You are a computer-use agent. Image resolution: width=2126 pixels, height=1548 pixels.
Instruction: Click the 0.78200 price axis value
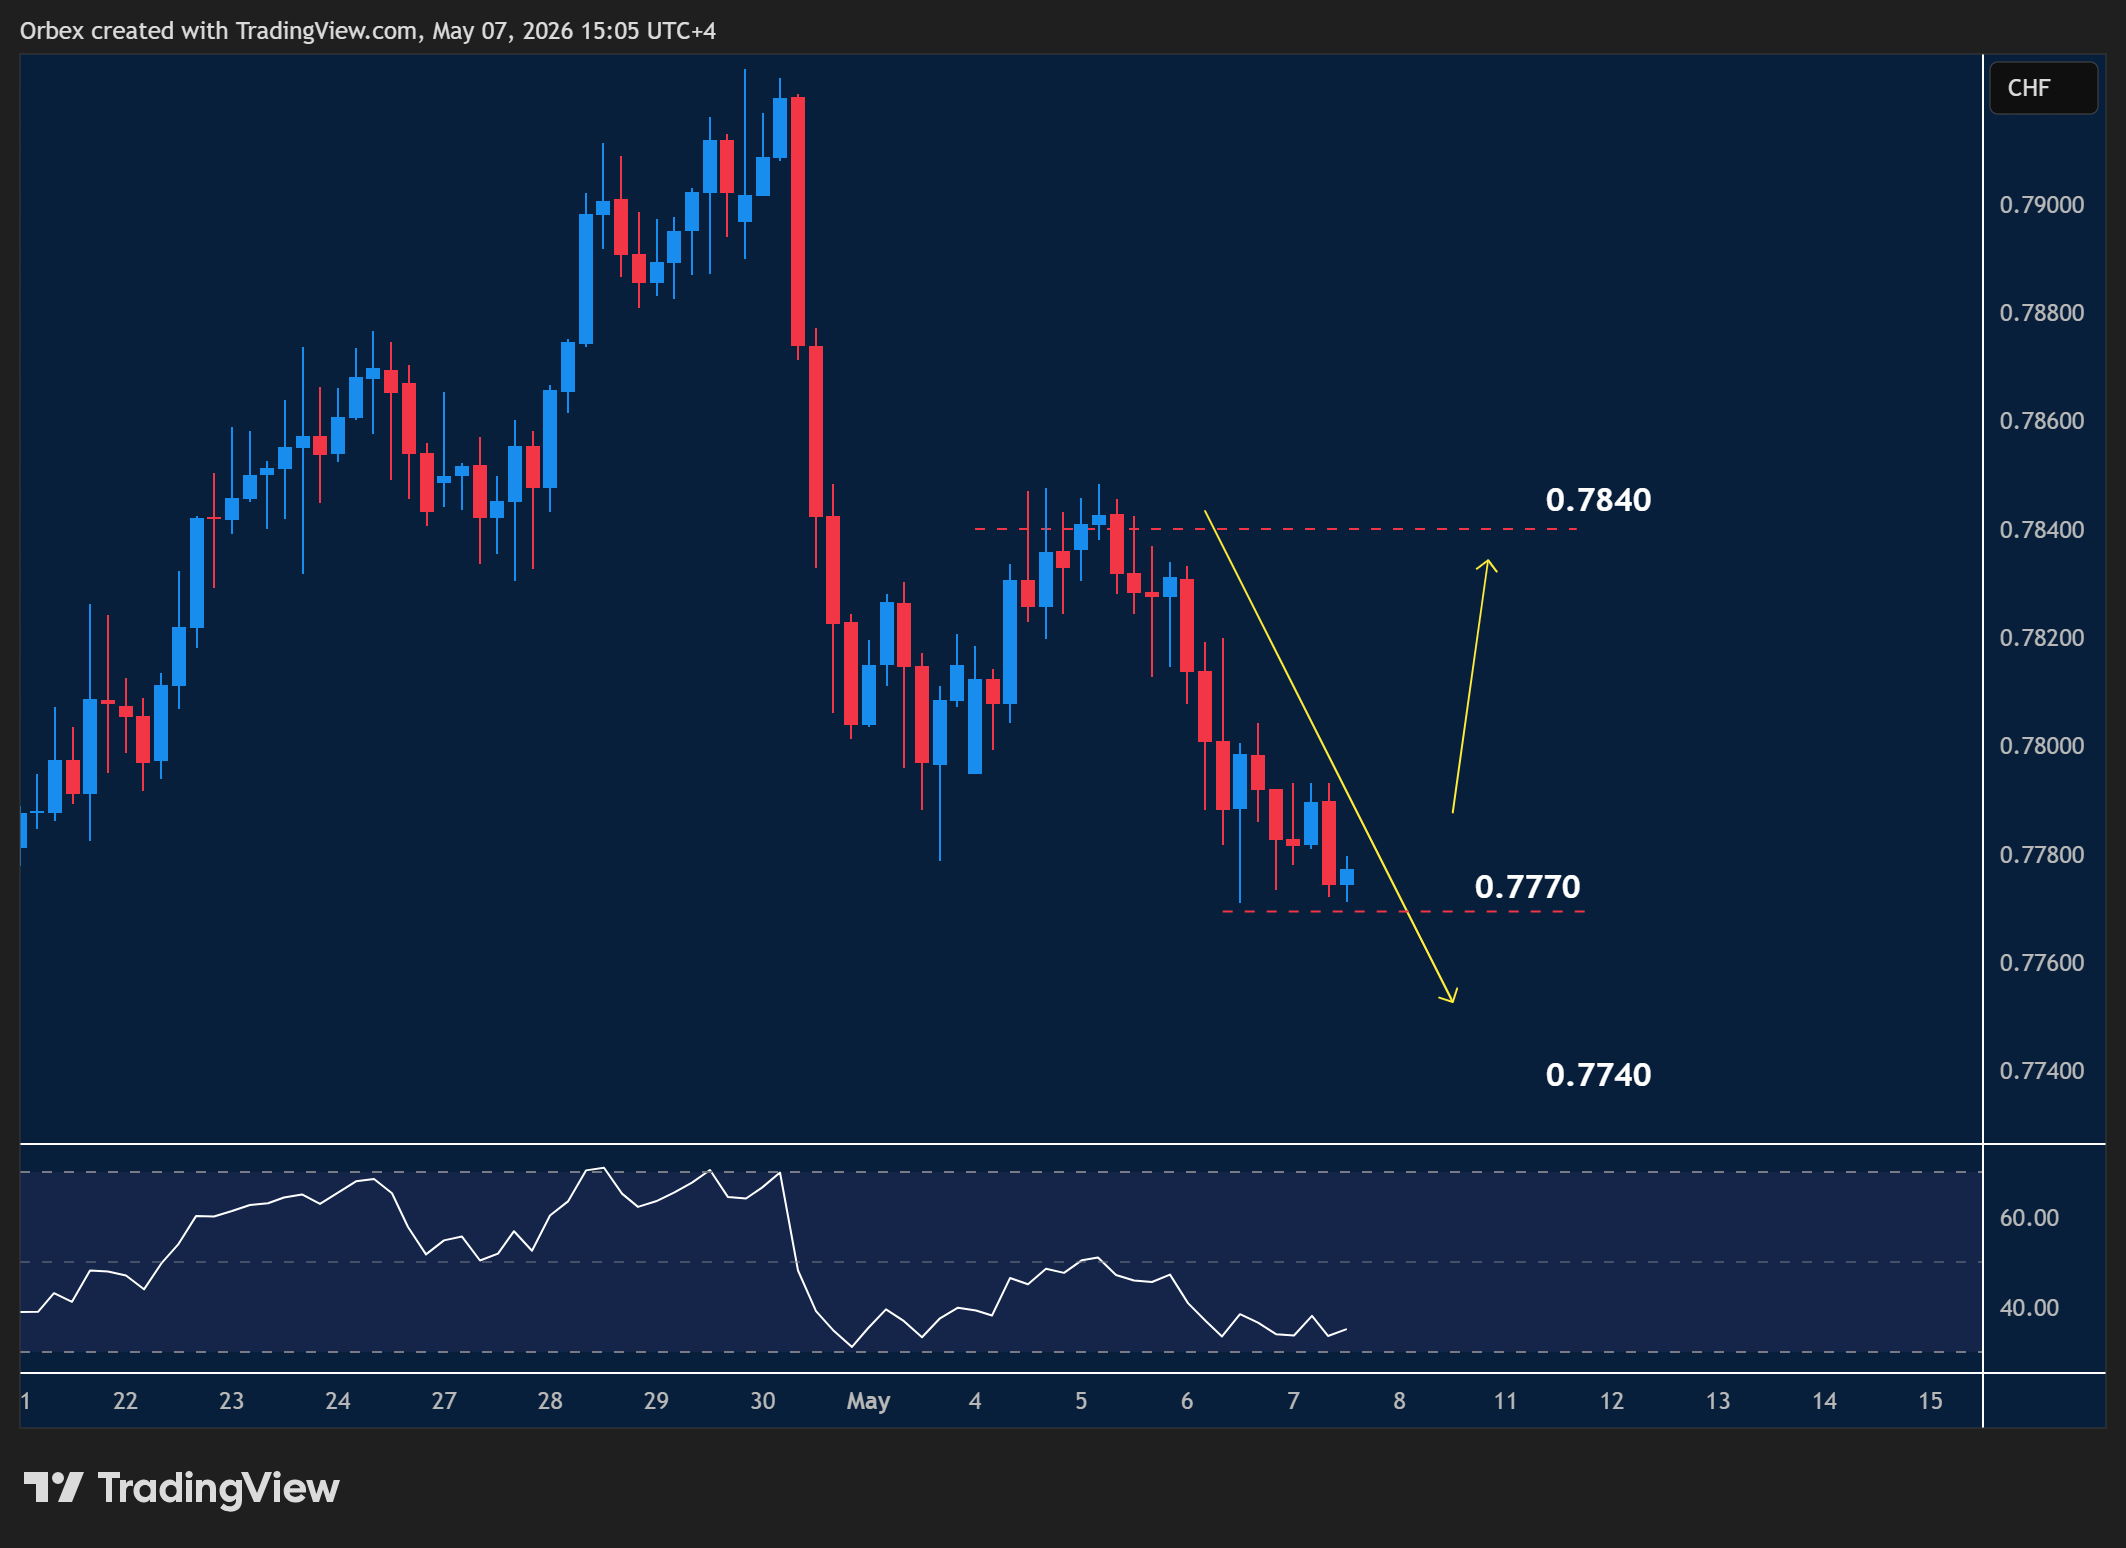2042,638
